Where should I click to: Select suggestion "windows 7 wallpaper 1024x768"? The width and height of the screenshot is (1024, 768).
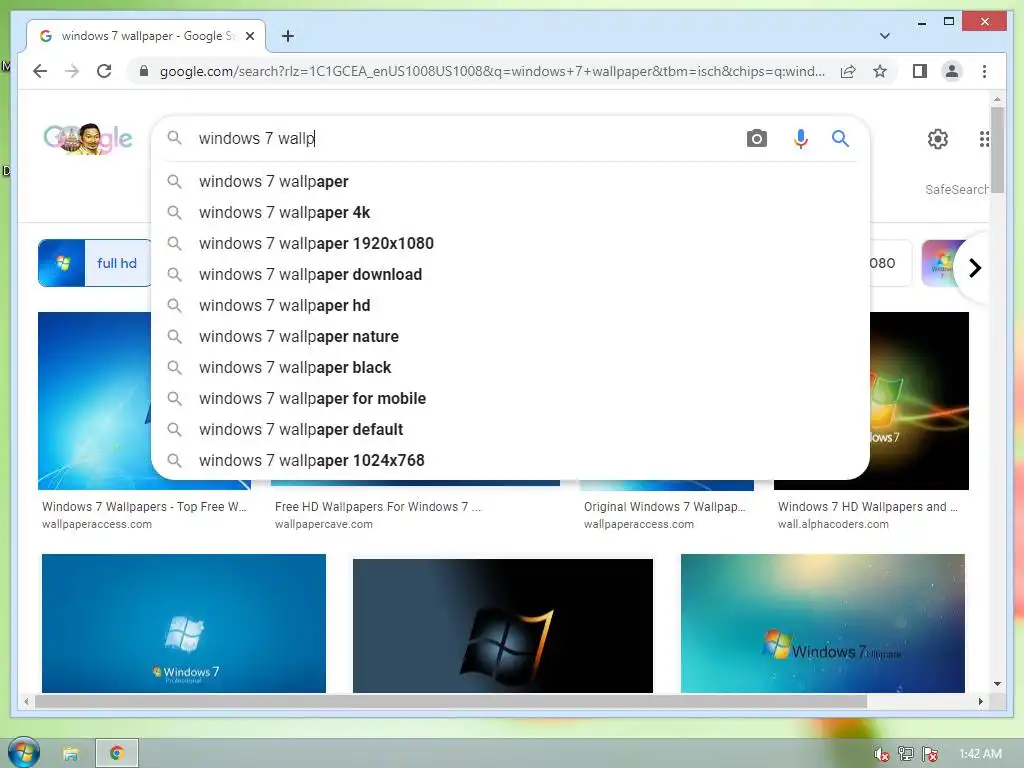[x=510, y=460]
